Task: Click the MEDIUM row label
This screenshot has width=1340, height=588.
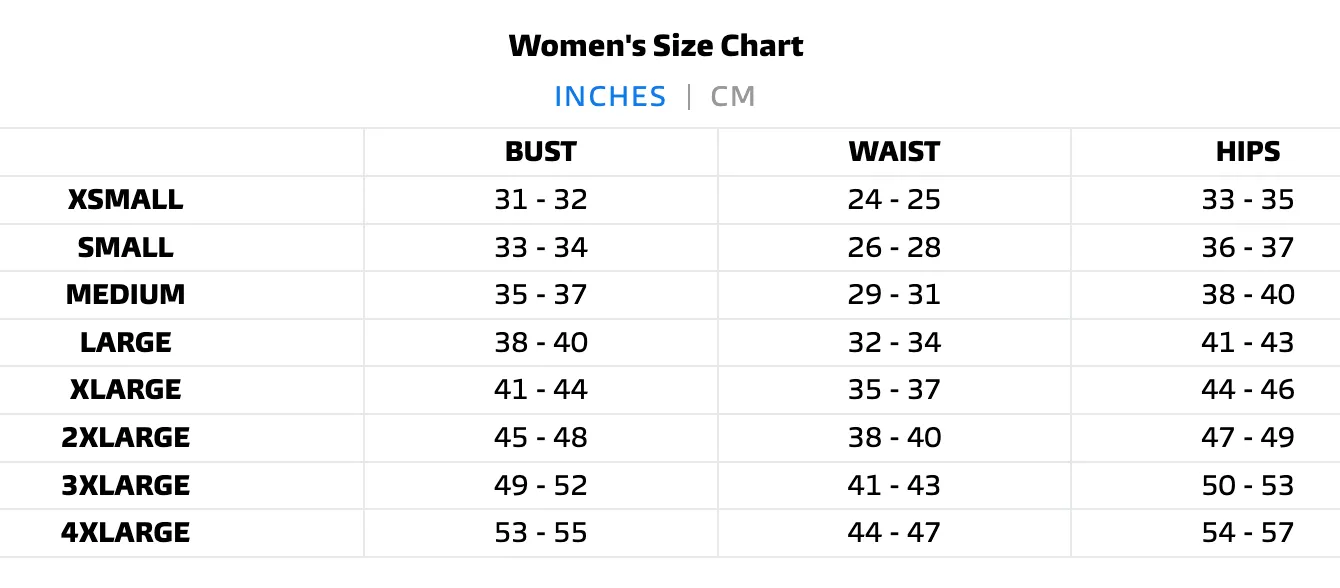Action: [x=126, y=295]
